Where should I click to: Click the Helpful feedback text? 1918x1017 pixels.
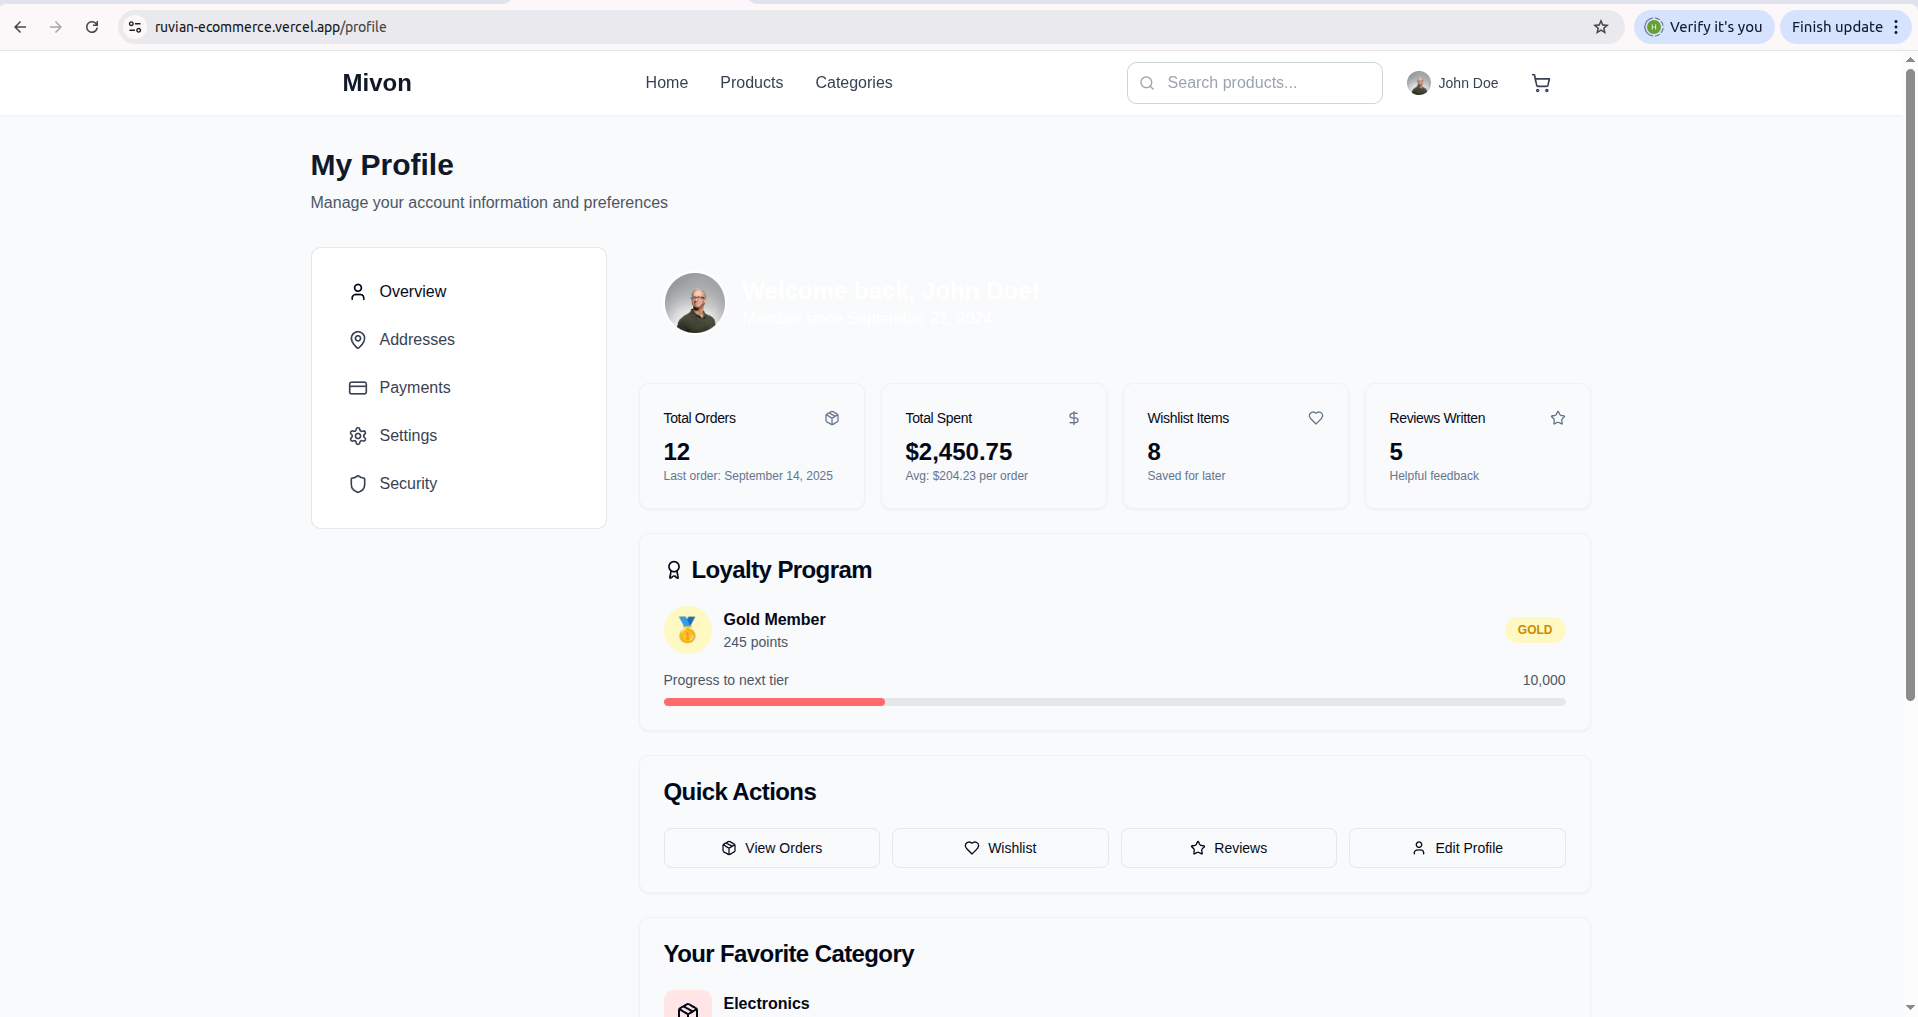1434,476
